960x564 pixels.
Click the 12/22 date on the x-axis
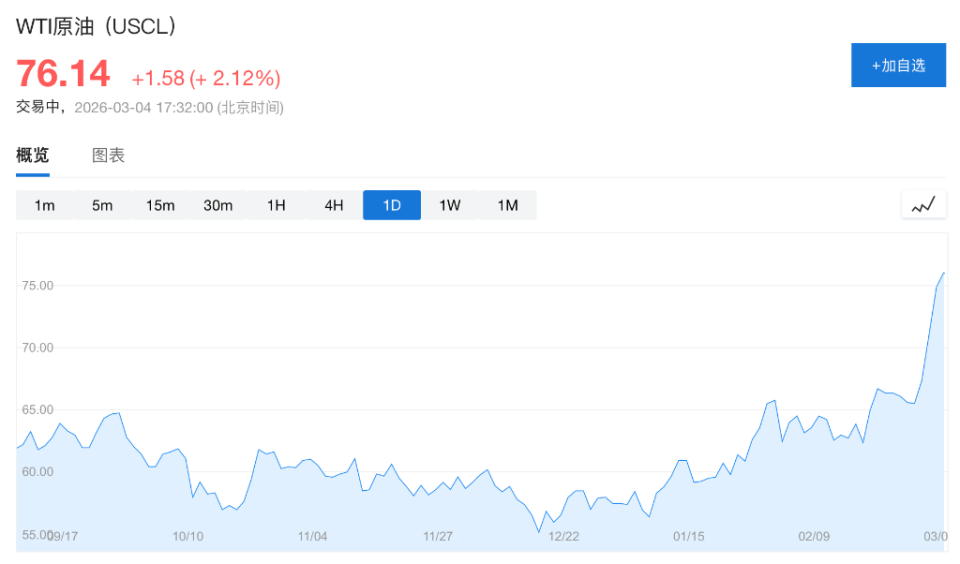[x=564, y=536]
